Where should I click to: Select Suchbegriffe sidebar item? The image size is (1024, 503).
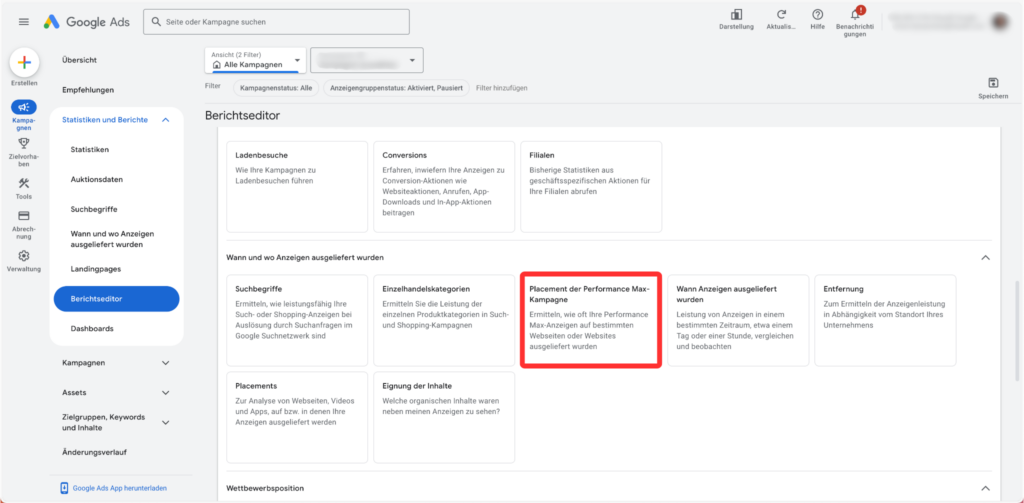coord(94,209)
